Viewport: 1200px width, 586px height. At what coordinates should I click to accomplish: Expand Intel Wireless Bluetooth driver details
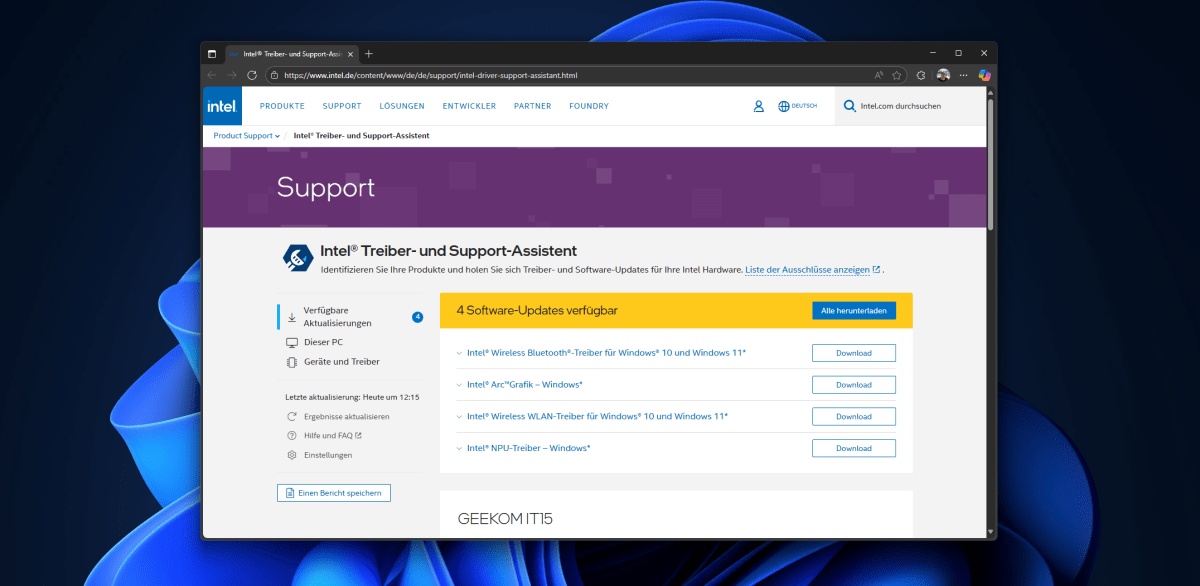tap(459, 353)
